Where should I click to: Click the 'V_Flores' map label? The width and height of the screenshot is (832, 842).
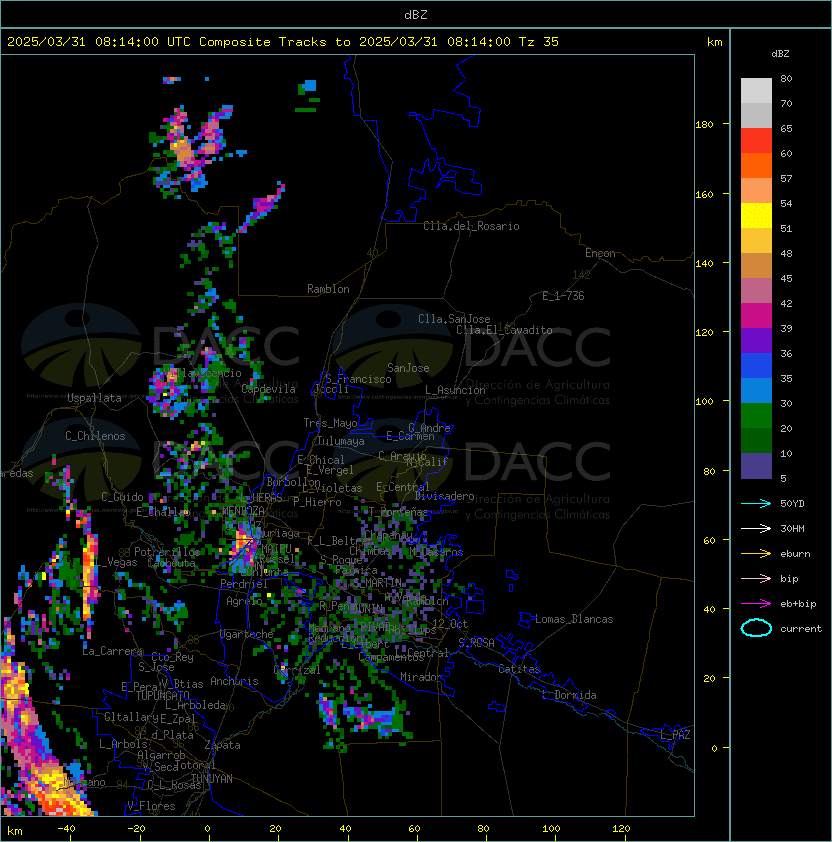pos(151,806)
